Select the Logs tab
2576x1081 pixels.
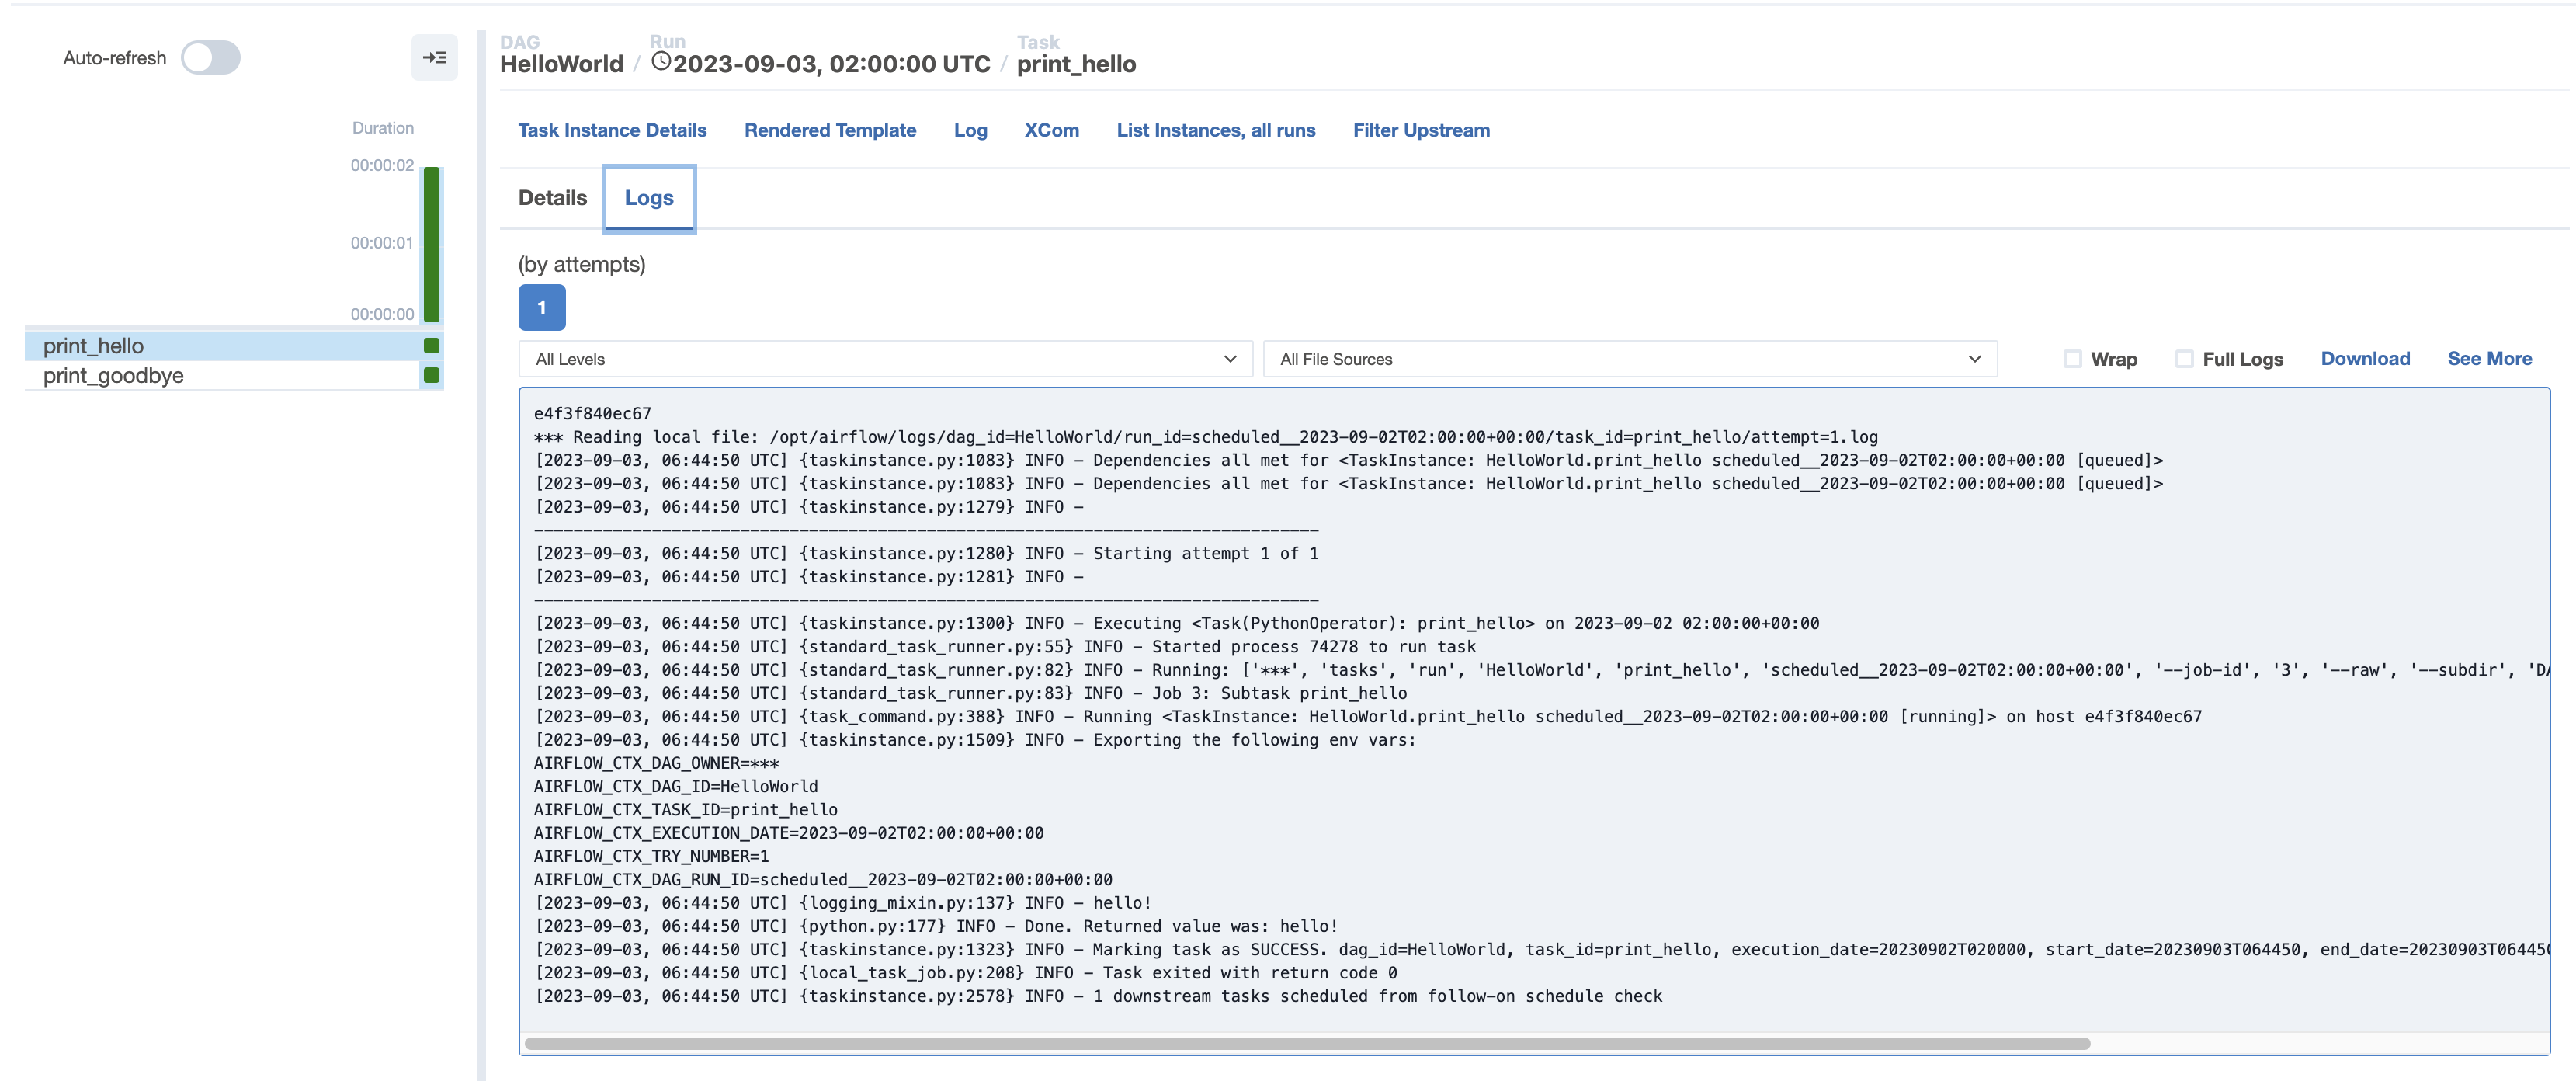[648, 198]
